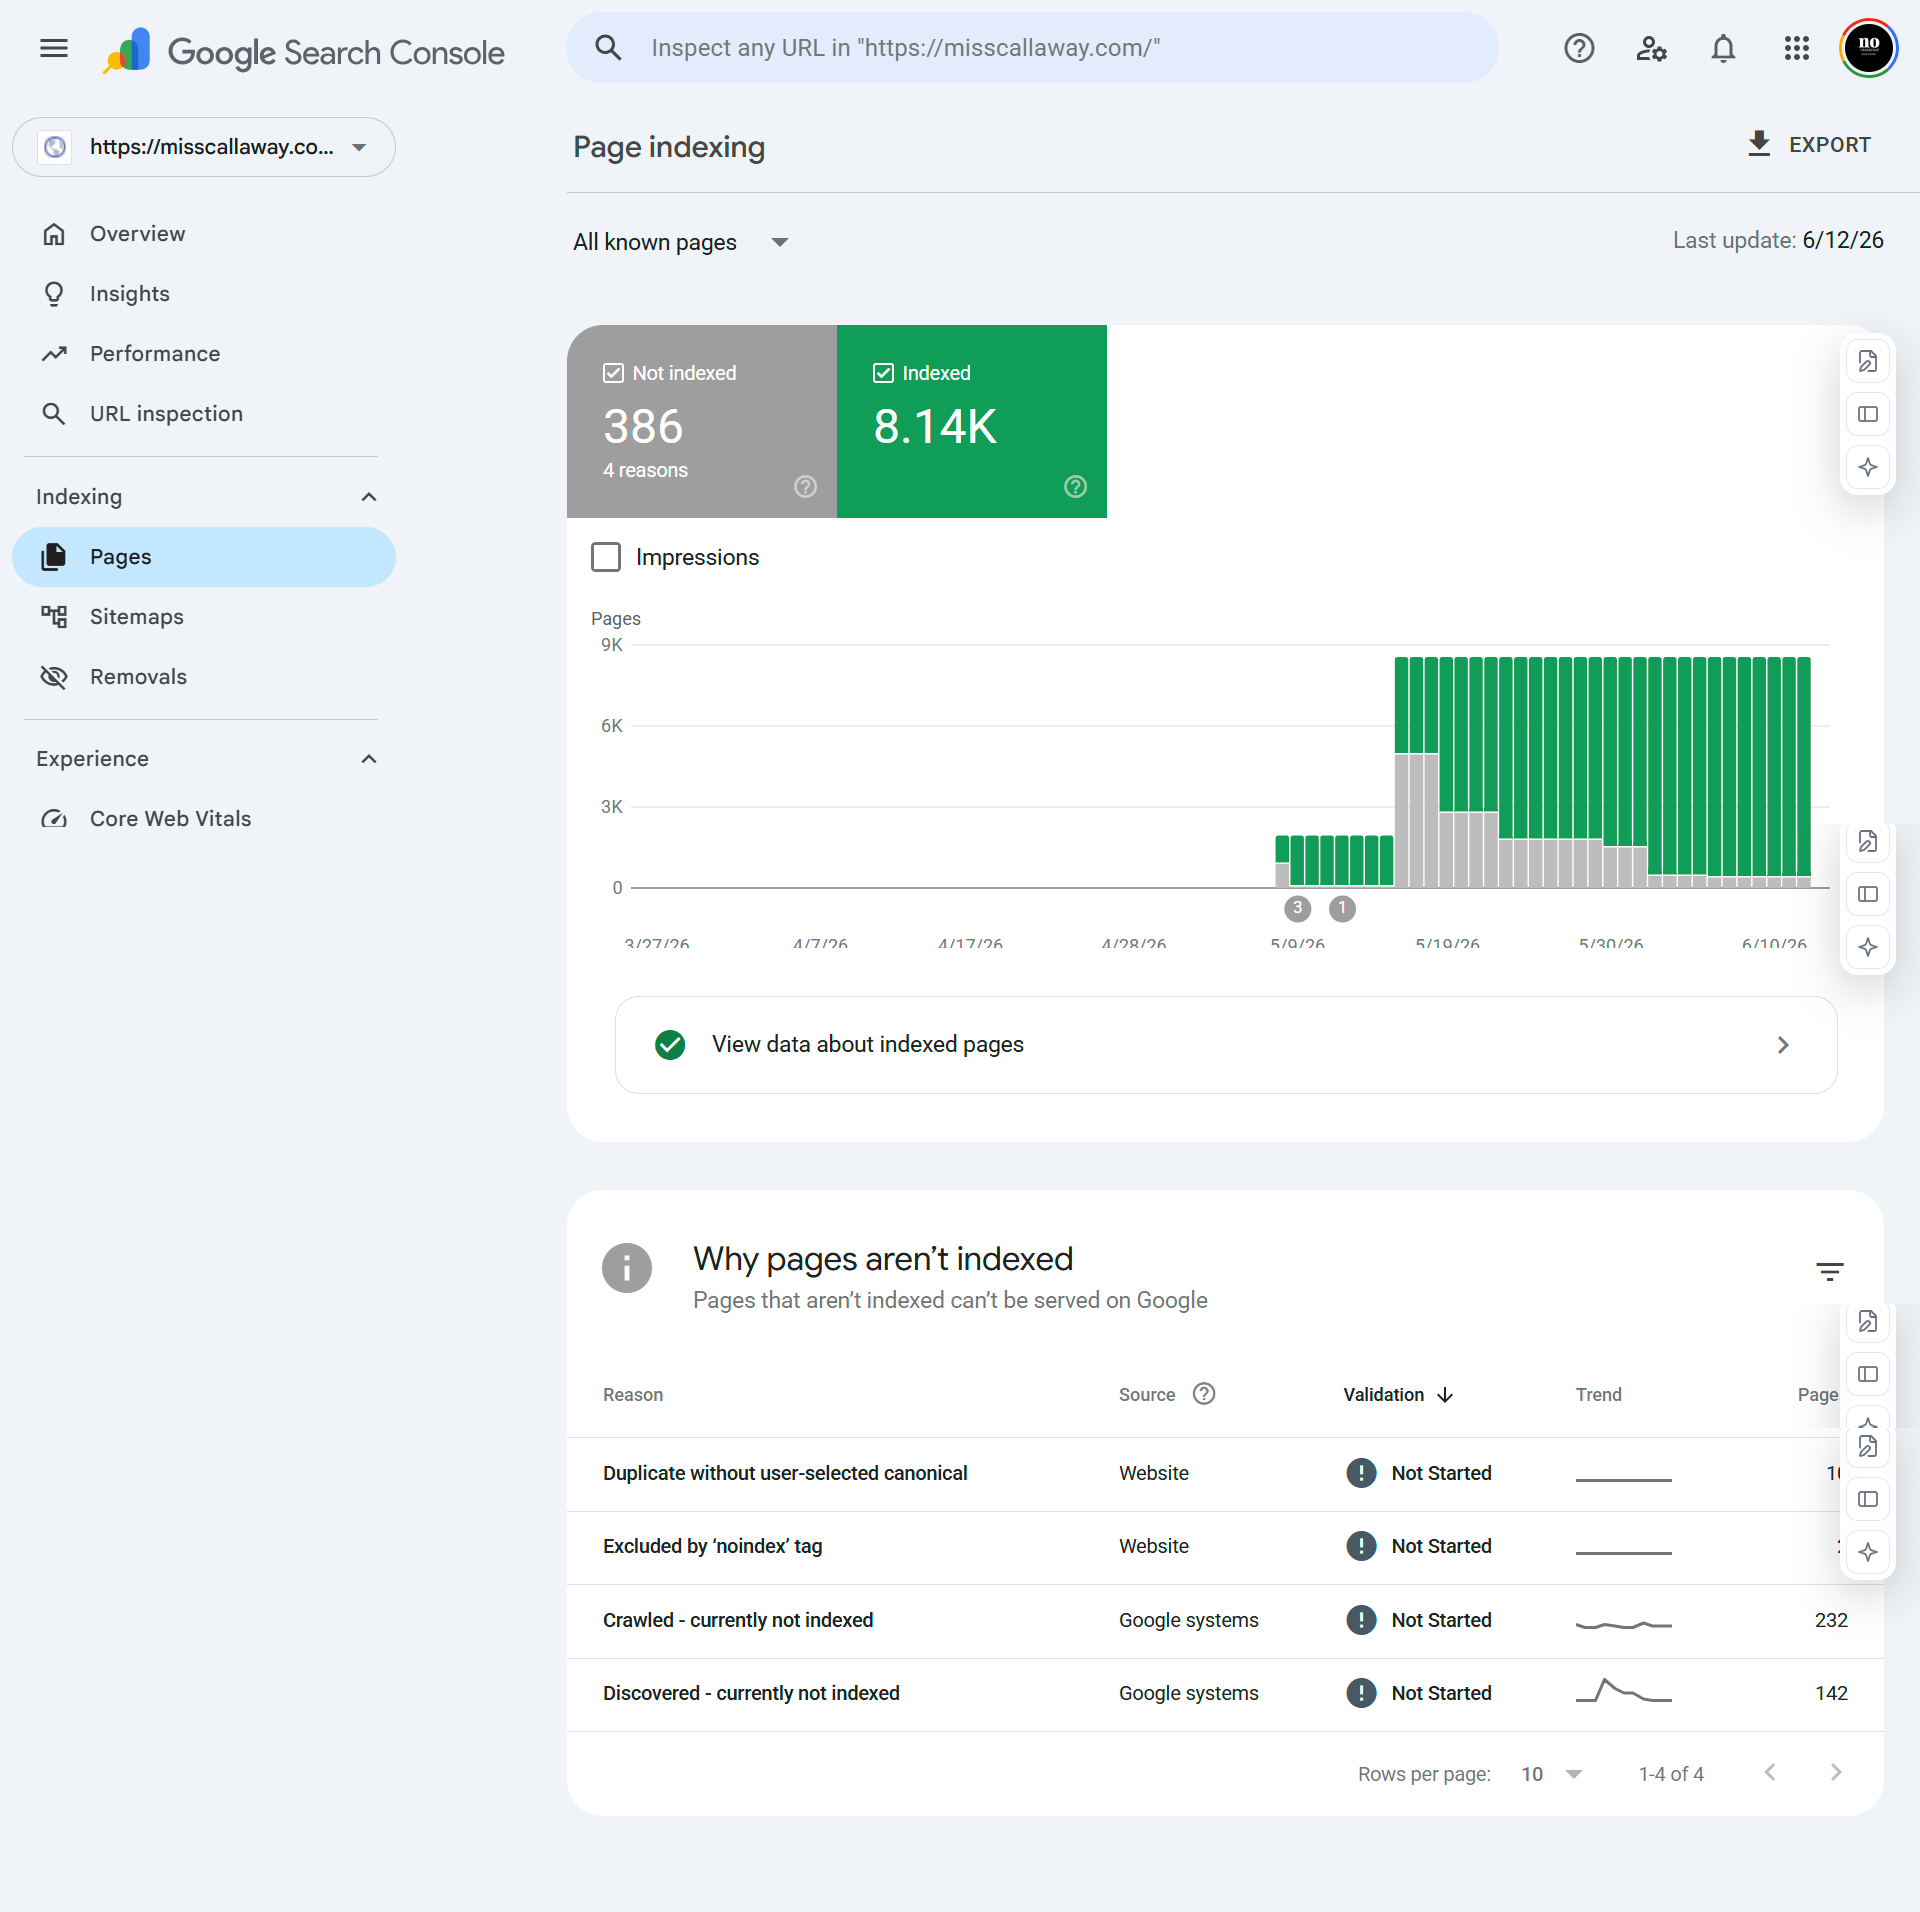Sort by Validation column
This screenshot has height=1912, width=1920.
point(1397,1395)
